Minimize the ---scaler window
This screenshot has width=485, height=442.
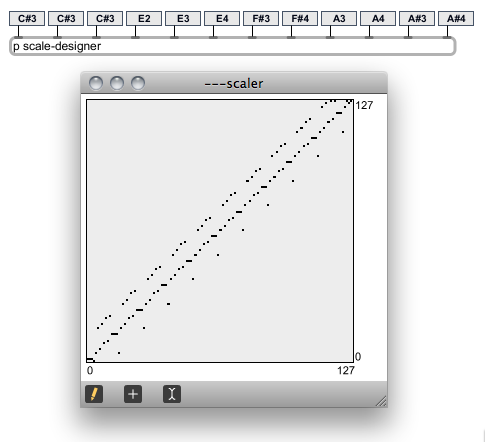click(x=117, y=83)
